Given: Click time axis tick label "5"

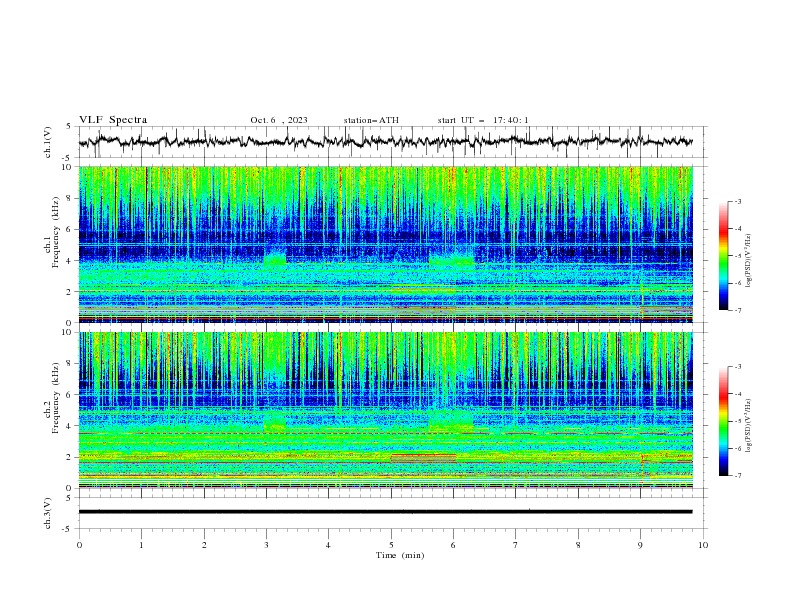Looking at the screenshot, I should (x=391, y=545).
